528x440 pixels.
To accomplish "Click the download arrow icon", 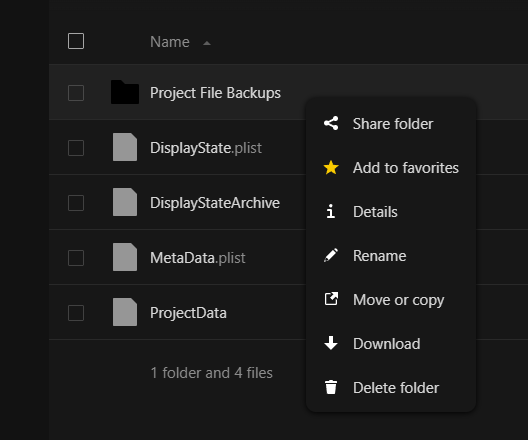I will [331, 343].
